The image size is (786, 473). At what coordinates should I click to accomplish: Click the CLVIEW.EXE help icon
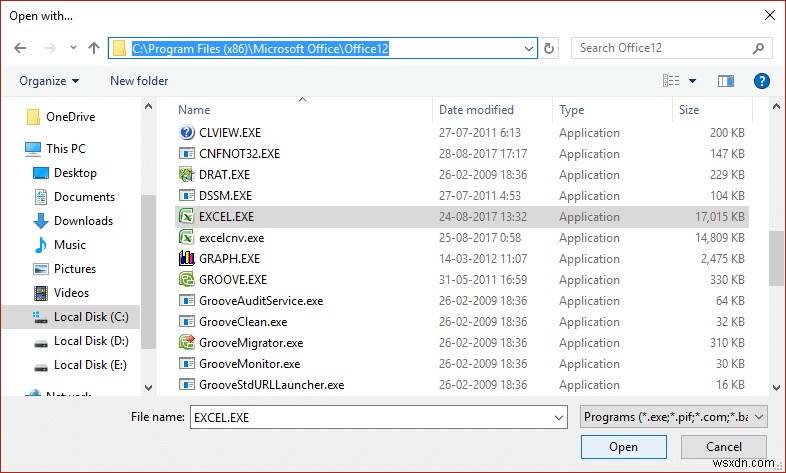click(186, 132)
